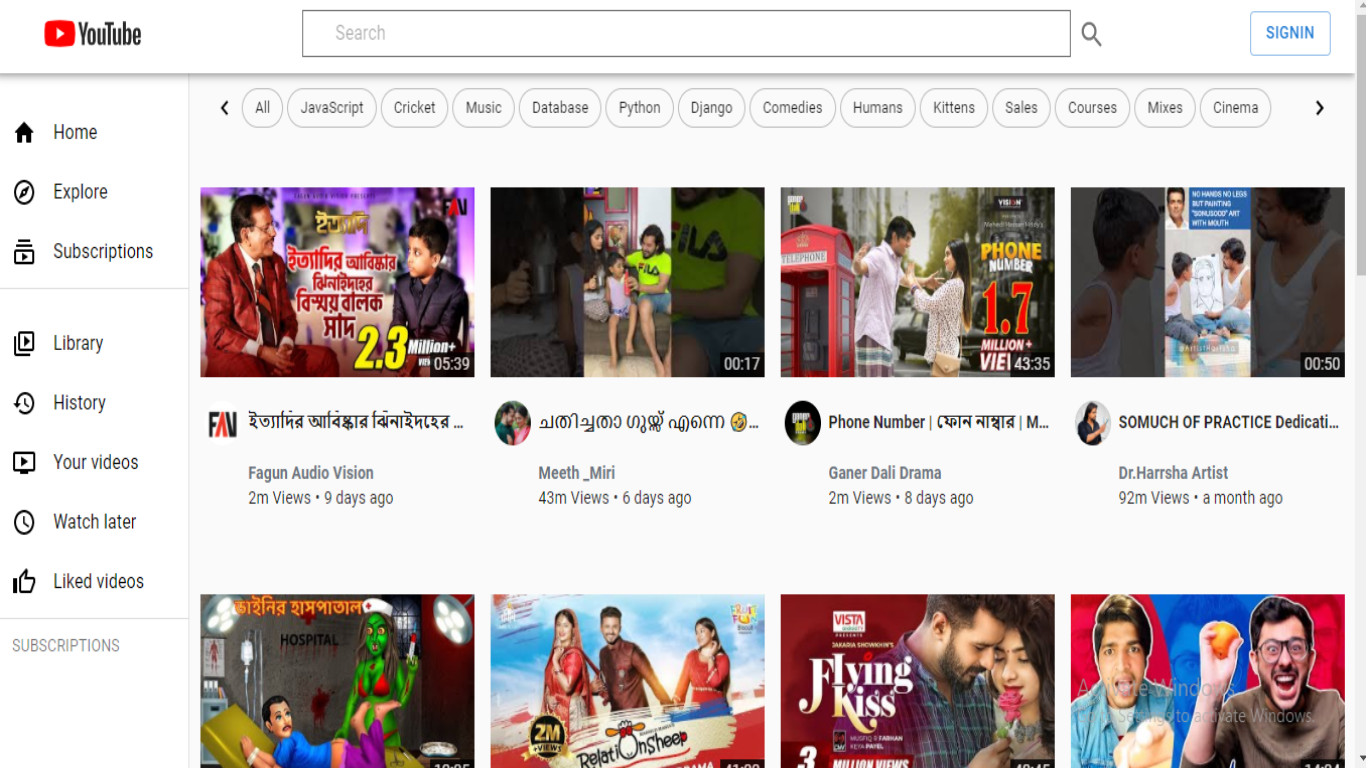Click the YouTube logo icon
The height and width of the screenshot is (768, 1366).
pyautogui.click(x=60, y=34)
